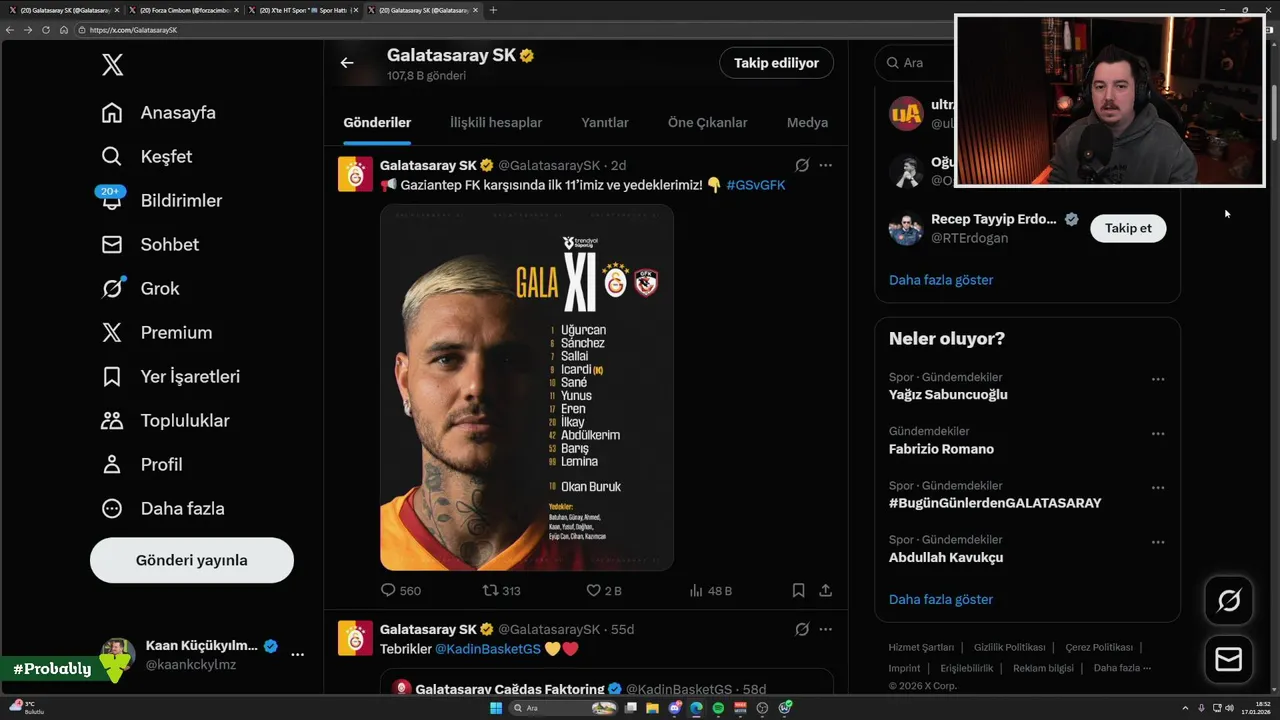The image size is (1280, 720).
Task: Open options for Abdullah Kavukçu trend
Action: click(x=1158, y=542)
